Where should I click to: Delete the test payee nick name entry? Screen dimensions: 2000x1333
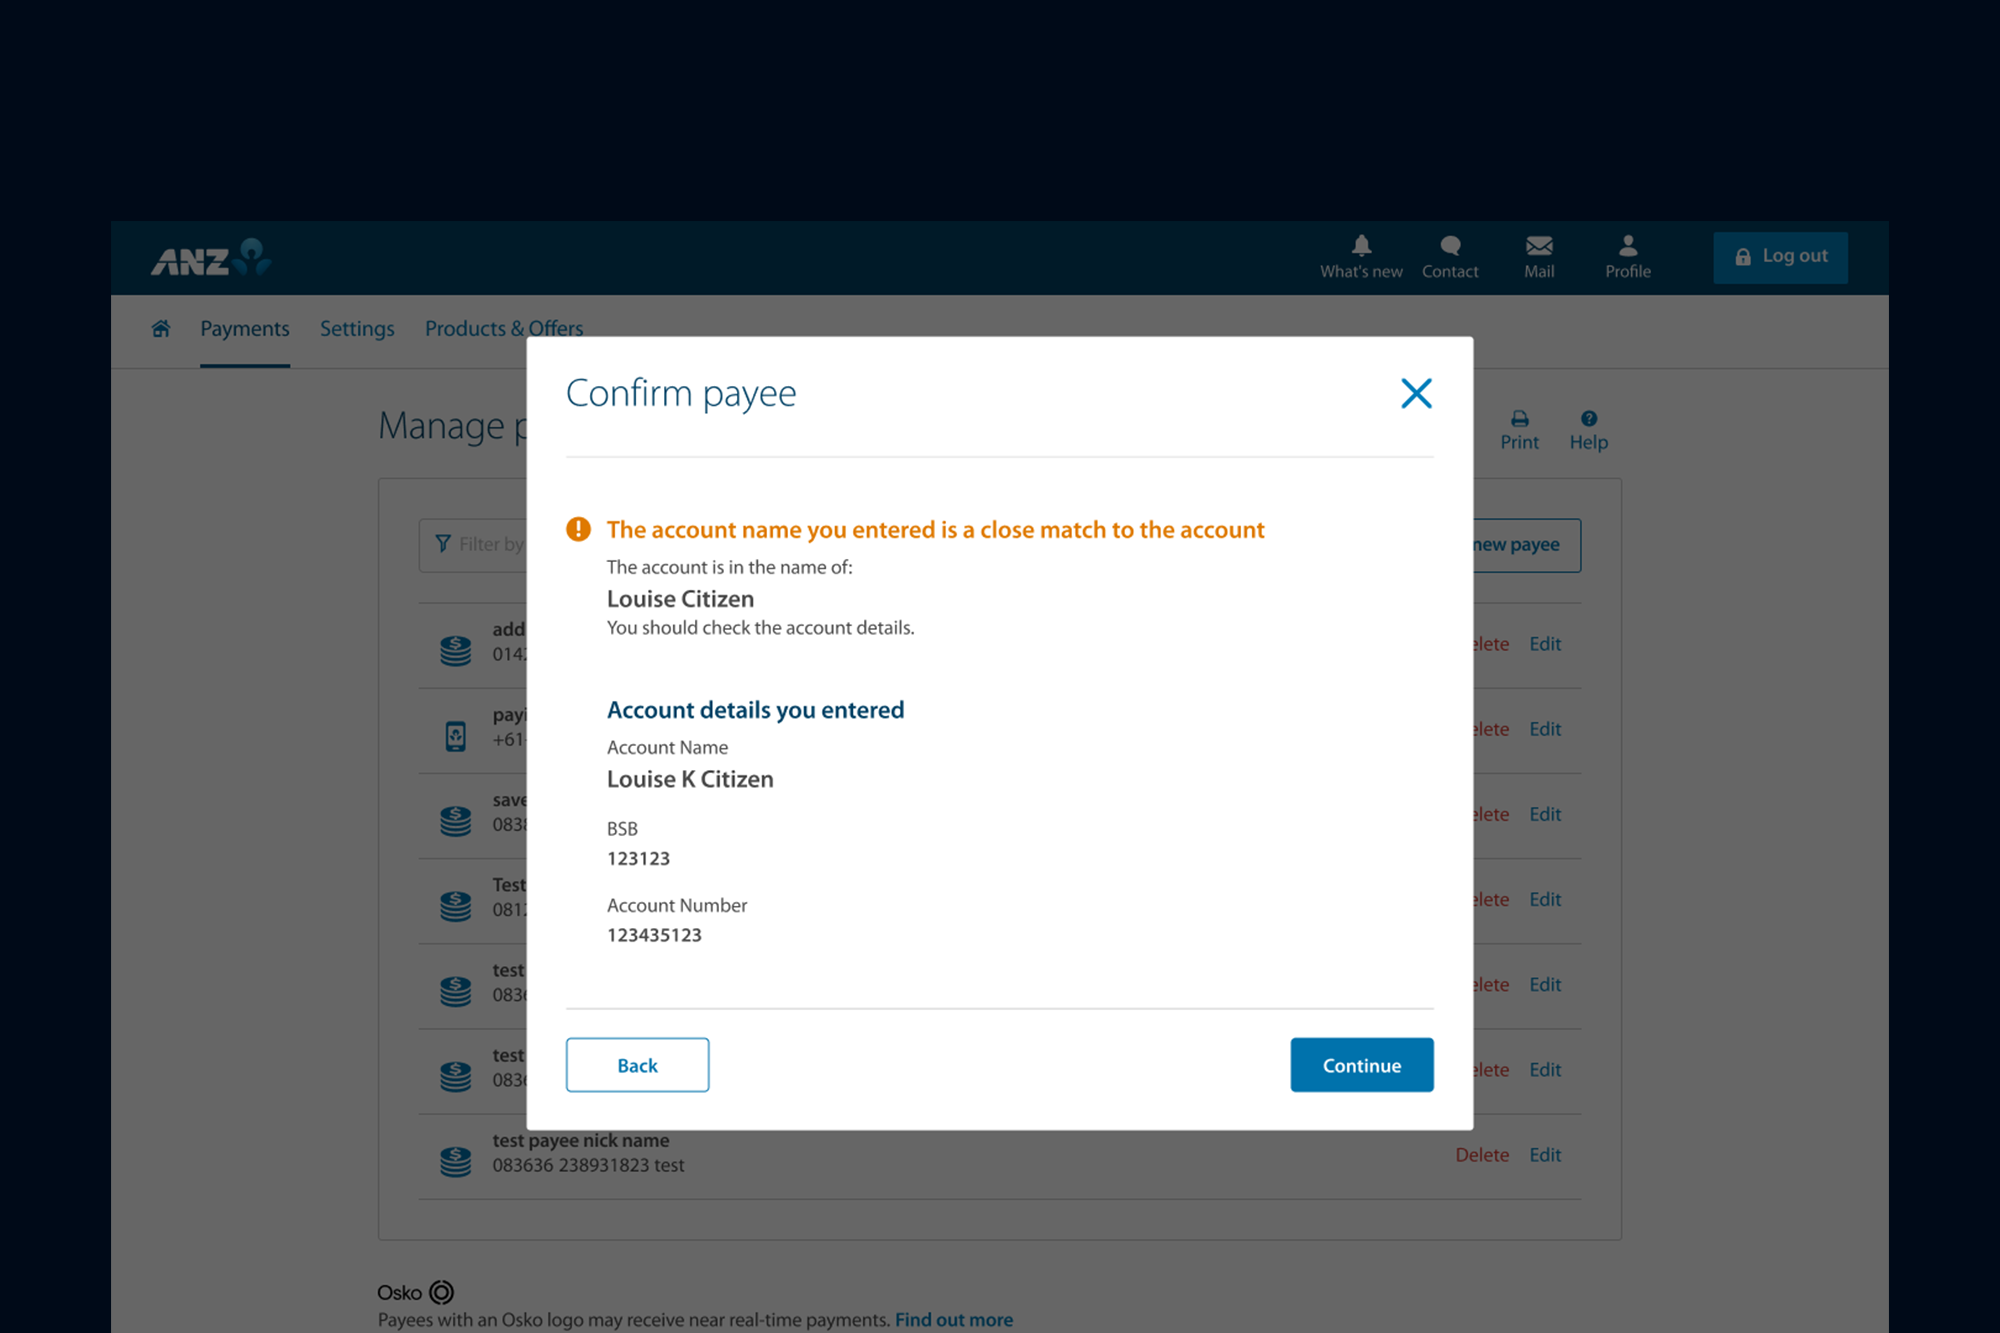[x=1481, y=1155]
